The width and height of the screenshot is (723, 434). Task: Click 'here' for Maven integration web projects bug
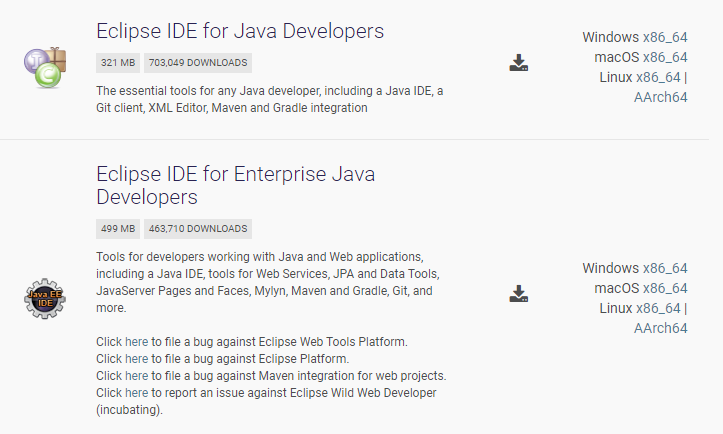136,376
